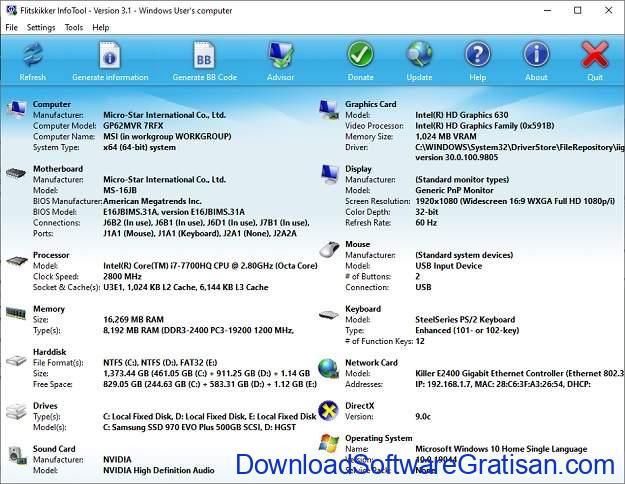Open the File menu
This screenshot has height=484, width=625.
pyautogui.click(x=11, y=27)
